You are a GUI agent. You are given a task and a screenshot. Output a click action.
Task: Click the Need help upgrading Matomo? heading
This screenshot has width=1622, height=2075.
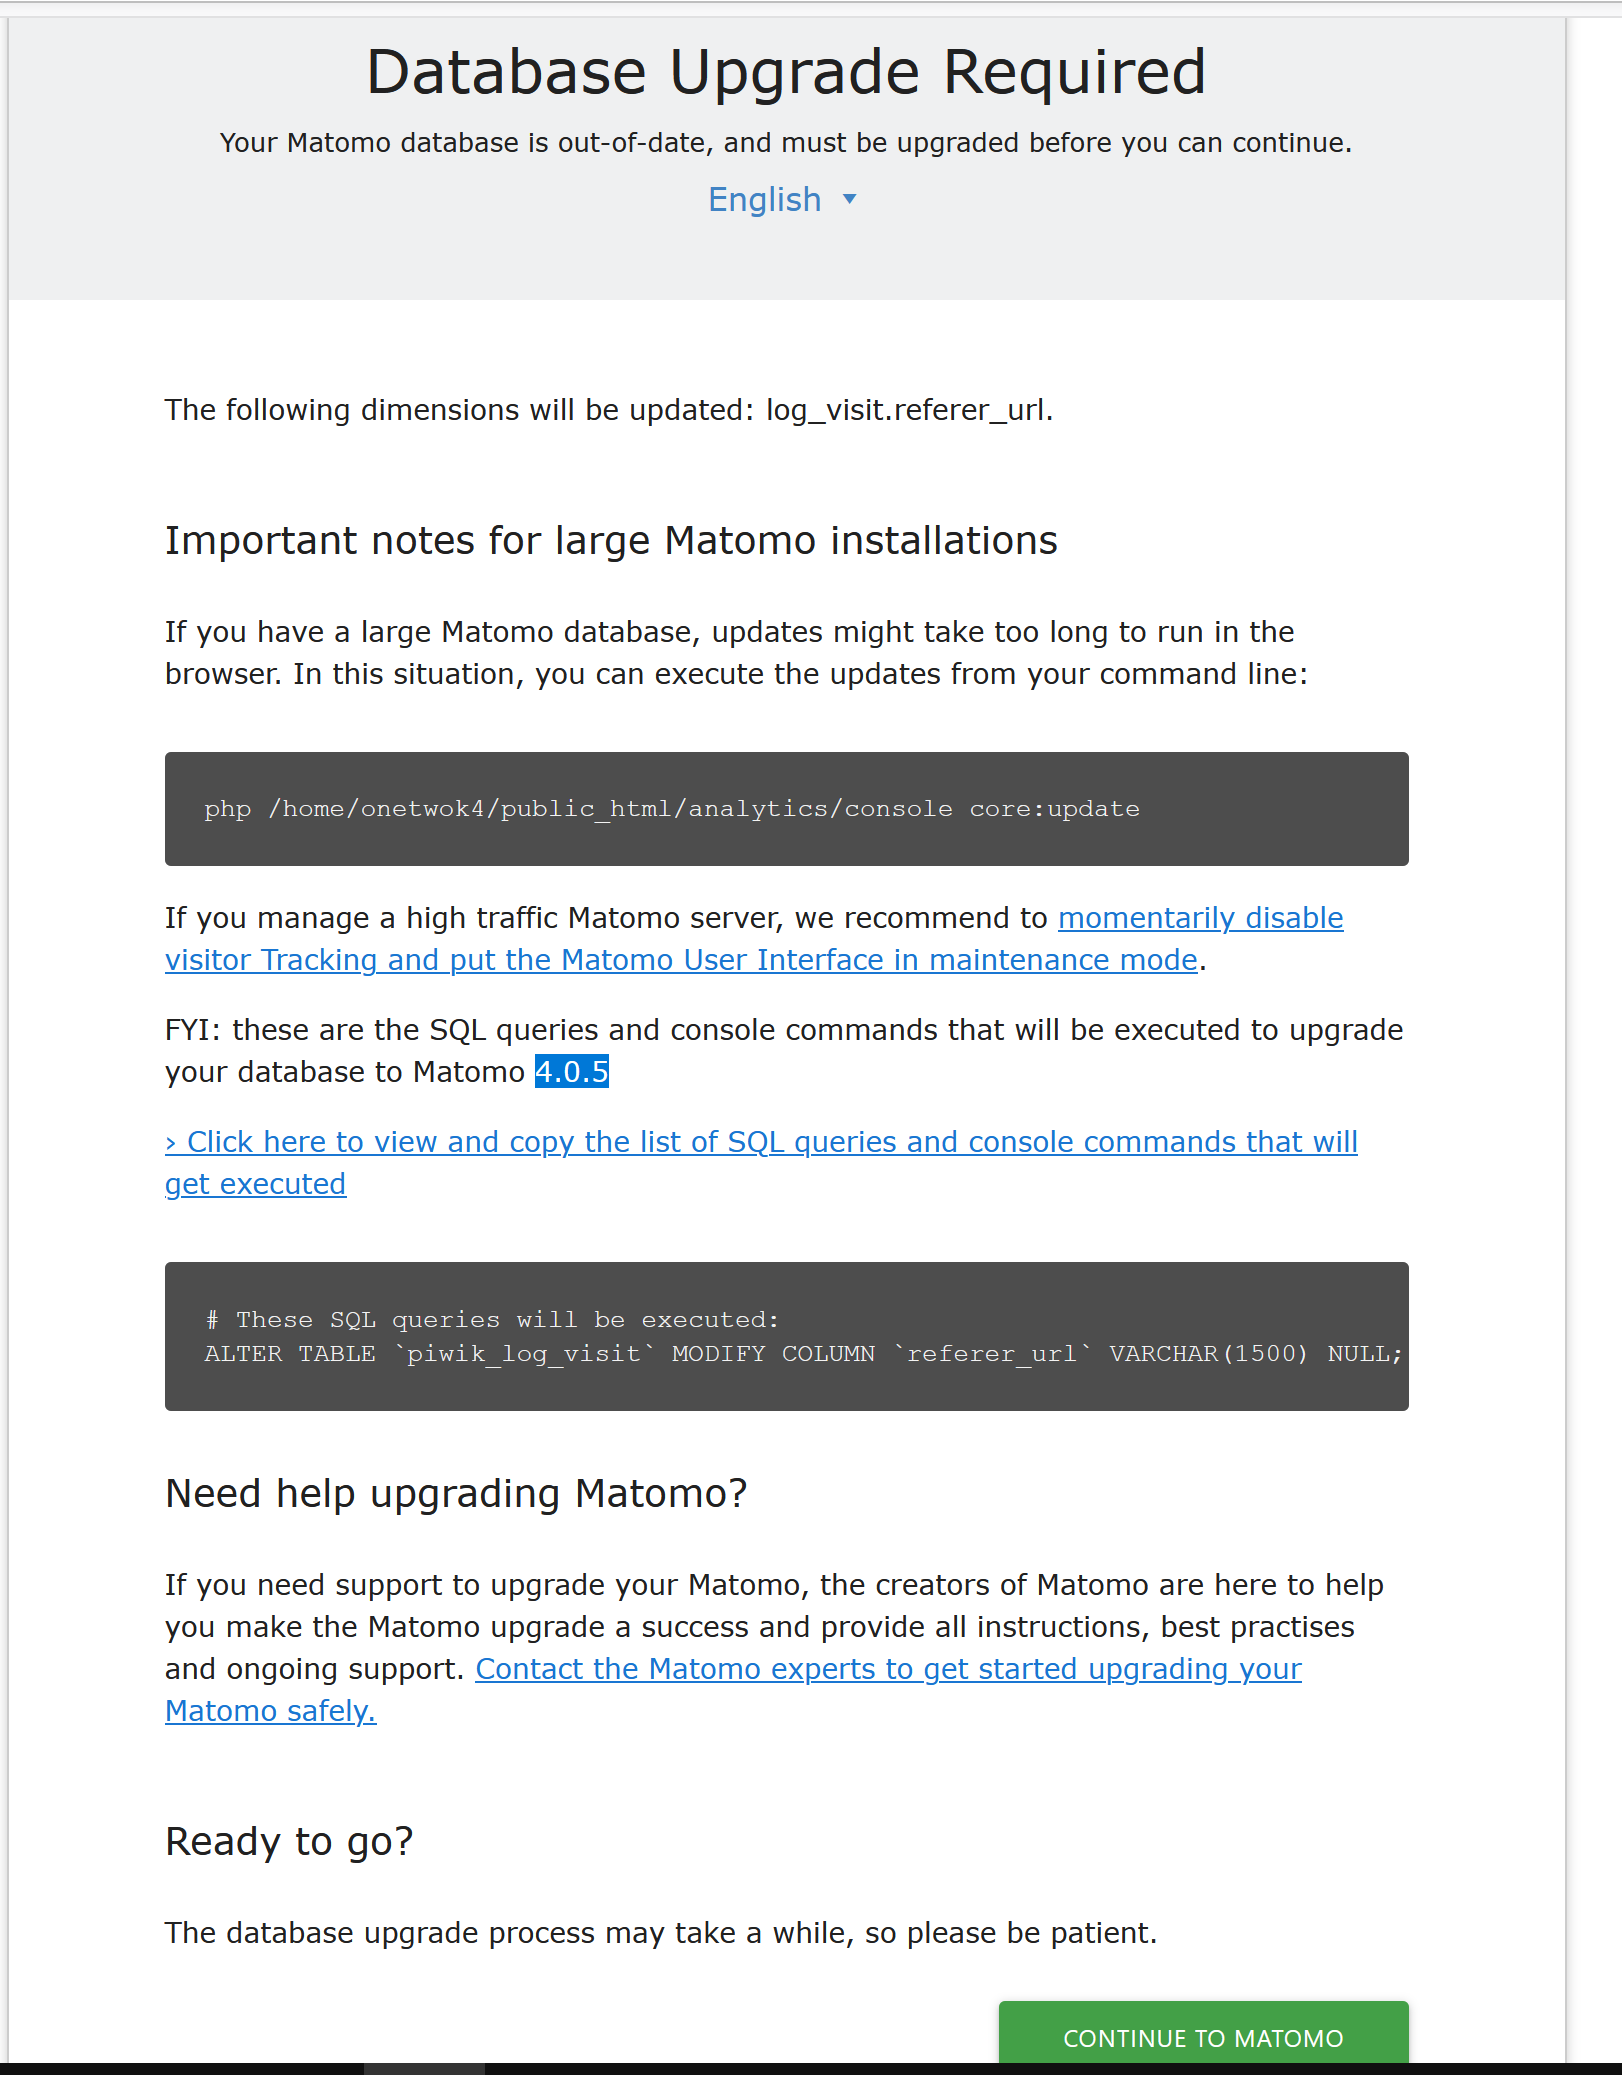(456, 1494)
